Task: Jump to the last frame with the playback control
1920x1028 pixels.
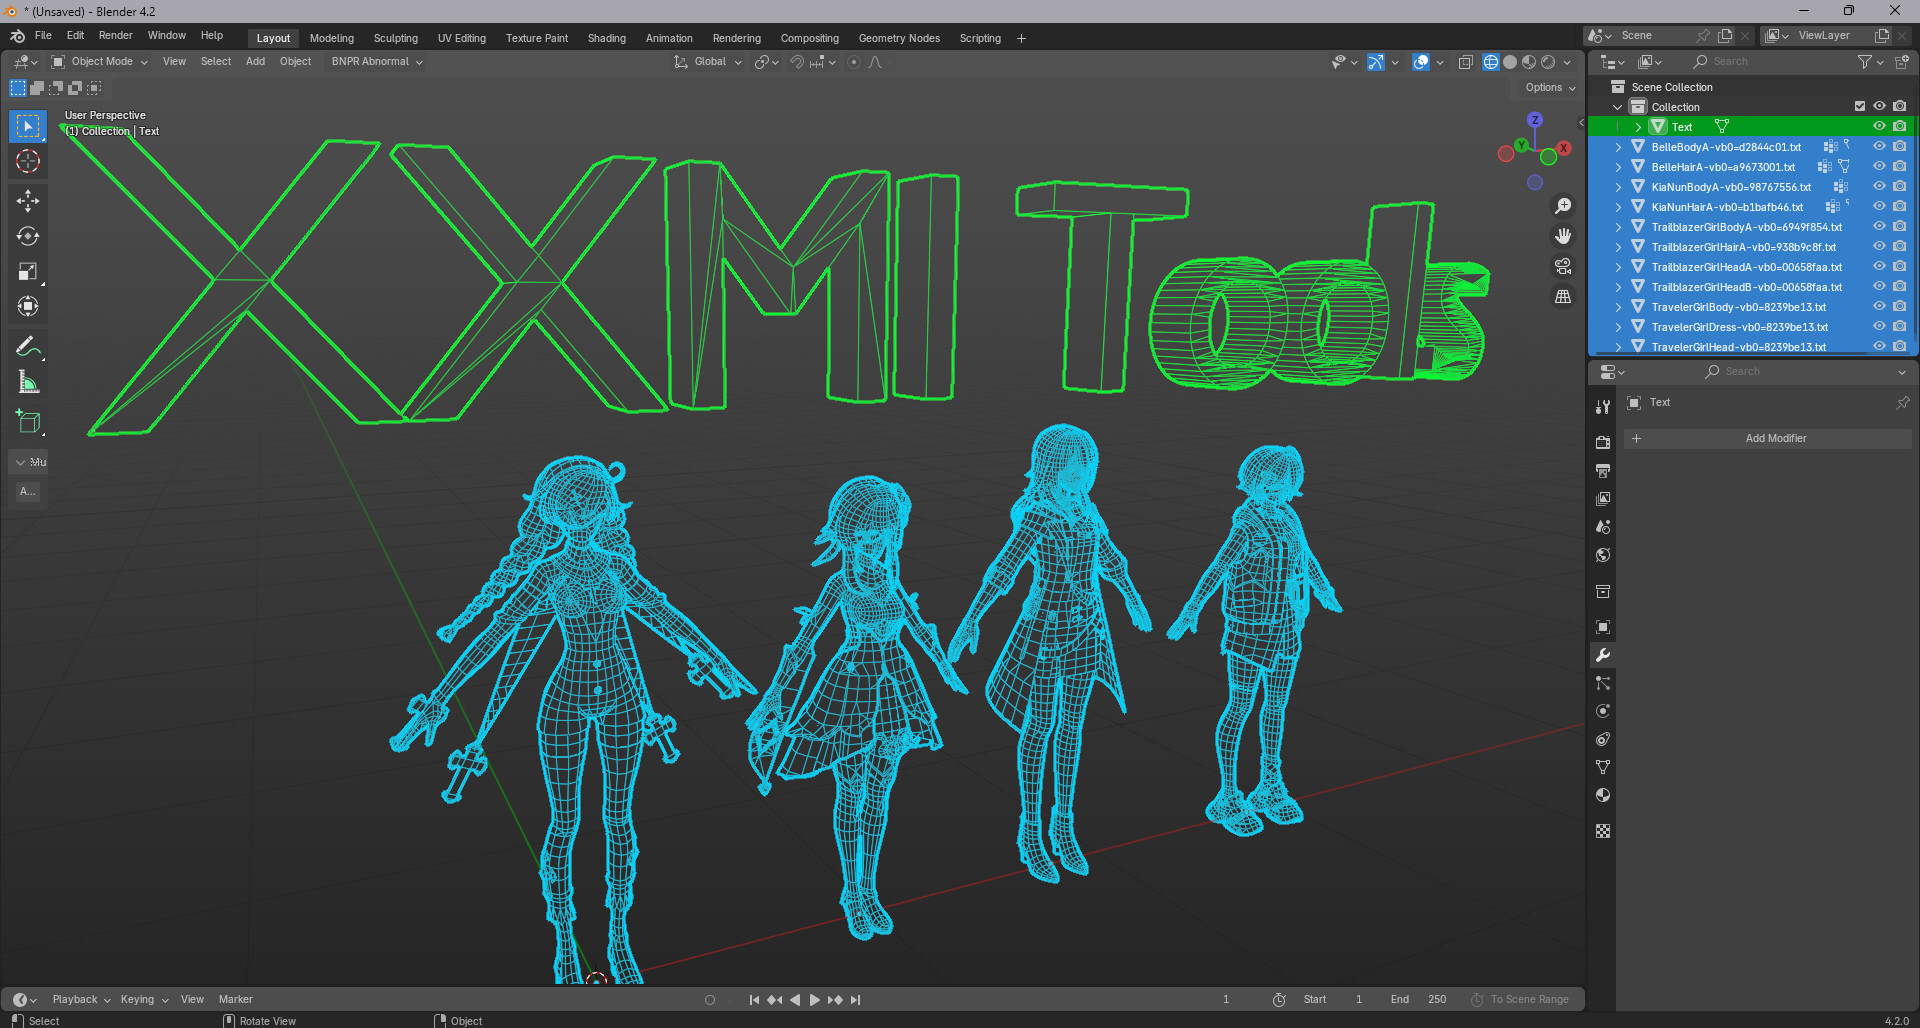Action: coord(855,999)
